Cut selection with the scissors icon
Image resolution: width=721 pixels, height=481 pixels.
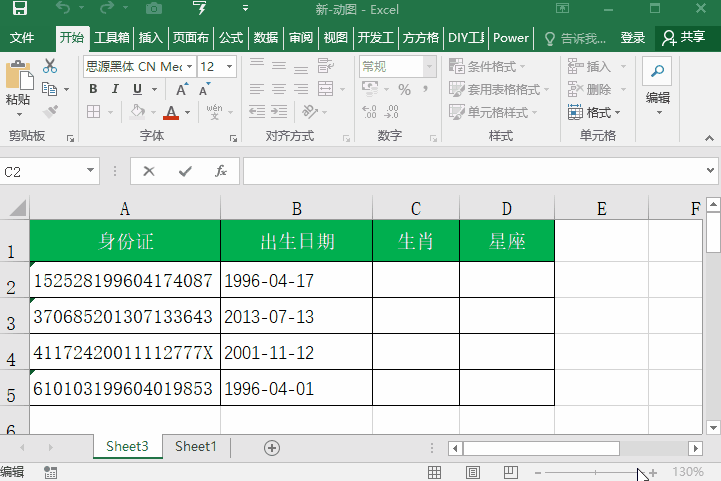tap(50, 66)
